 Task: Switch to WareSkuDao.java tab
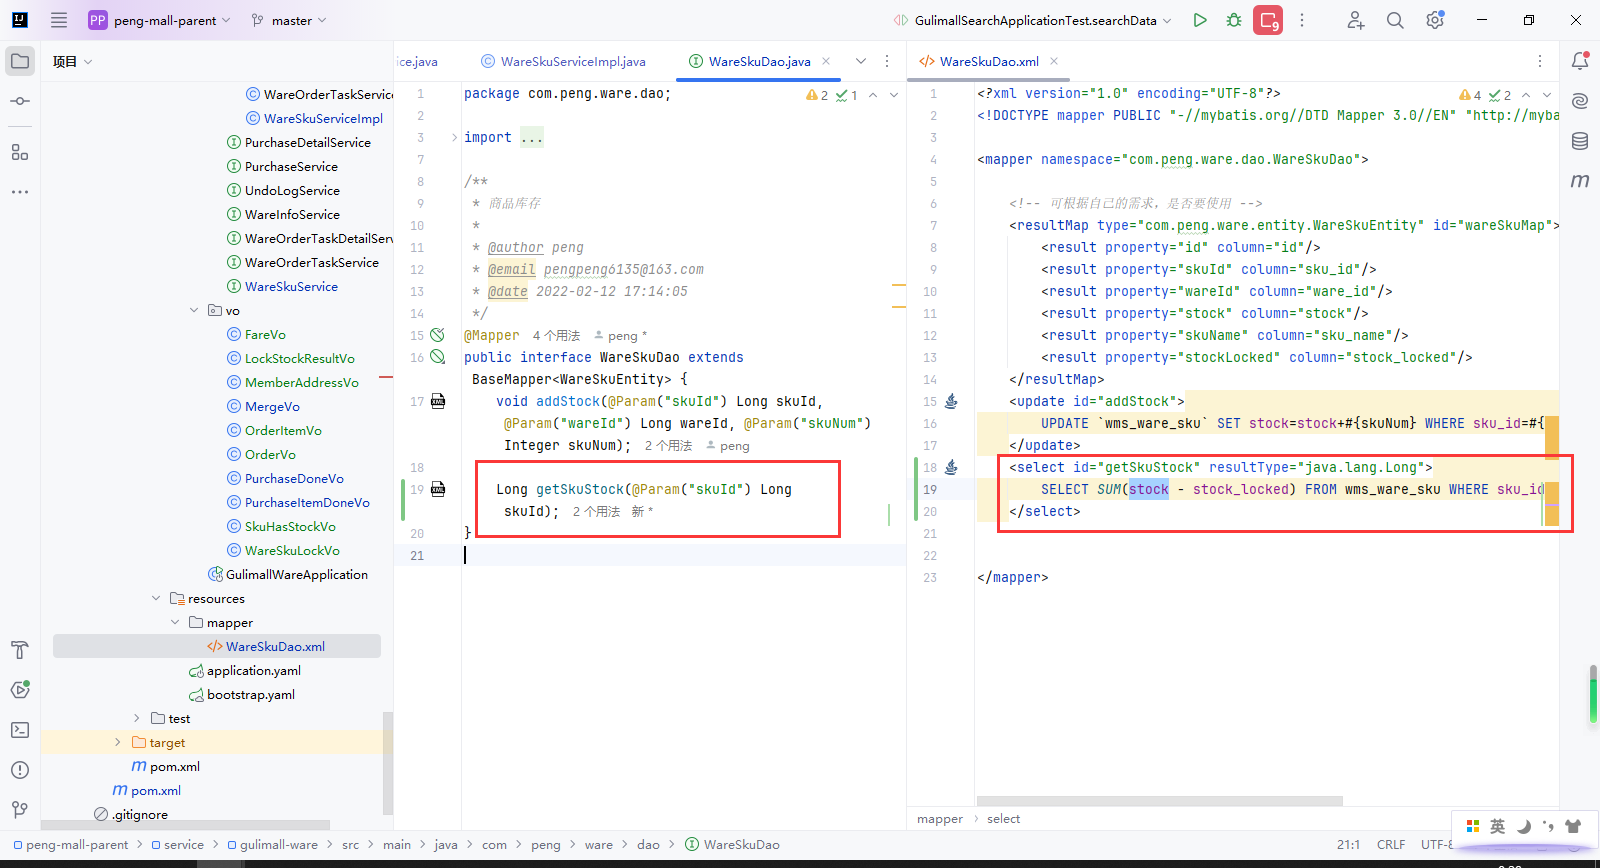click(759, 61)
